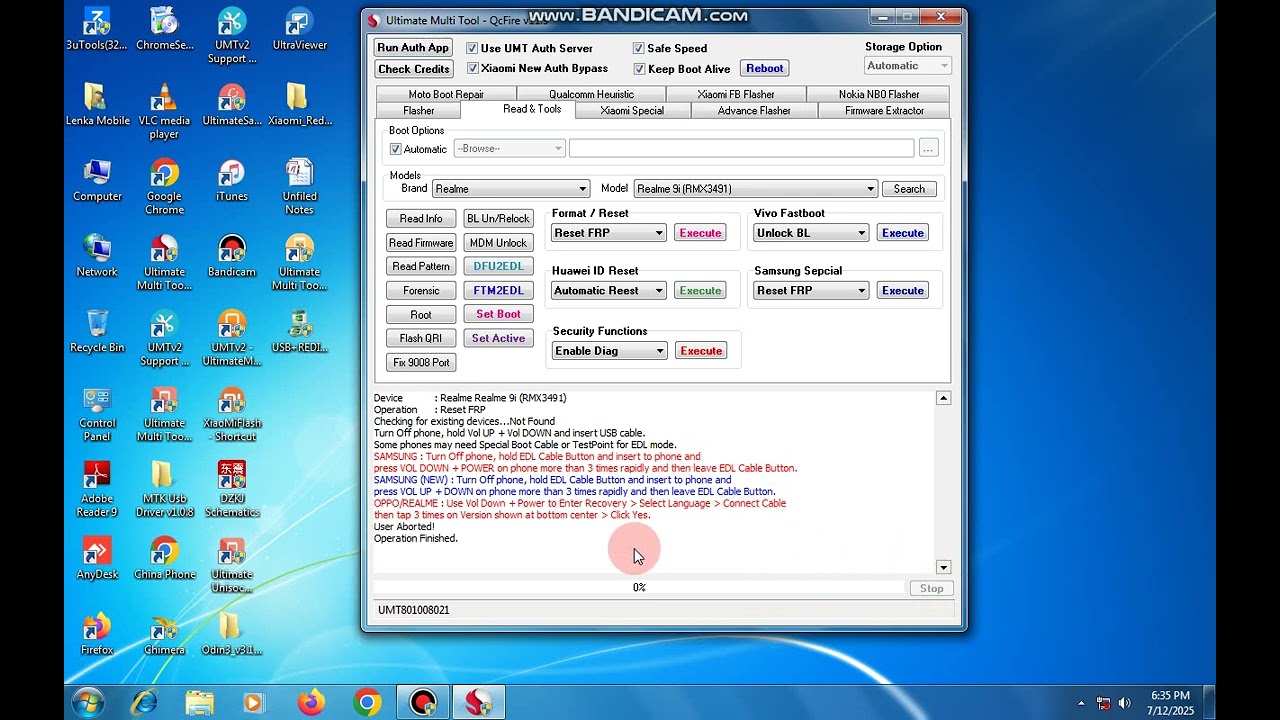Launch the Firefox desktop shortcut
Viewport: 1280px width, 720px height.
(x=97, y=634)
